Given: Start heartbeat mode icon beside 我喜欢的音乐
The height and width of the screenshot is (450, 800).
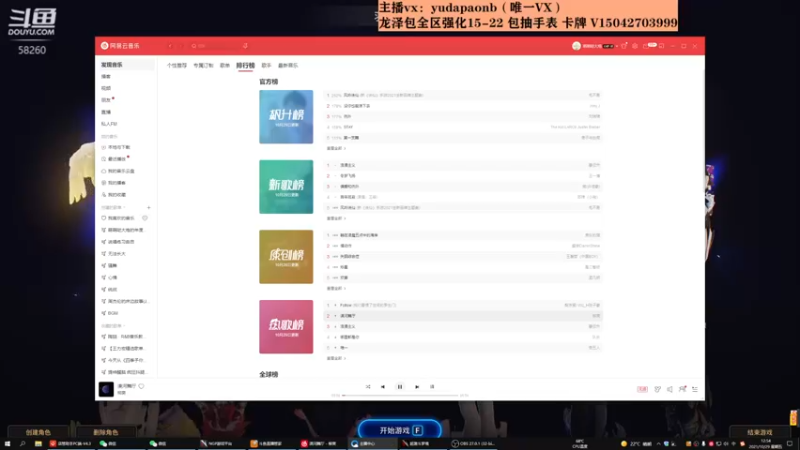Looking at the screenshot, I should coord(145,218).
